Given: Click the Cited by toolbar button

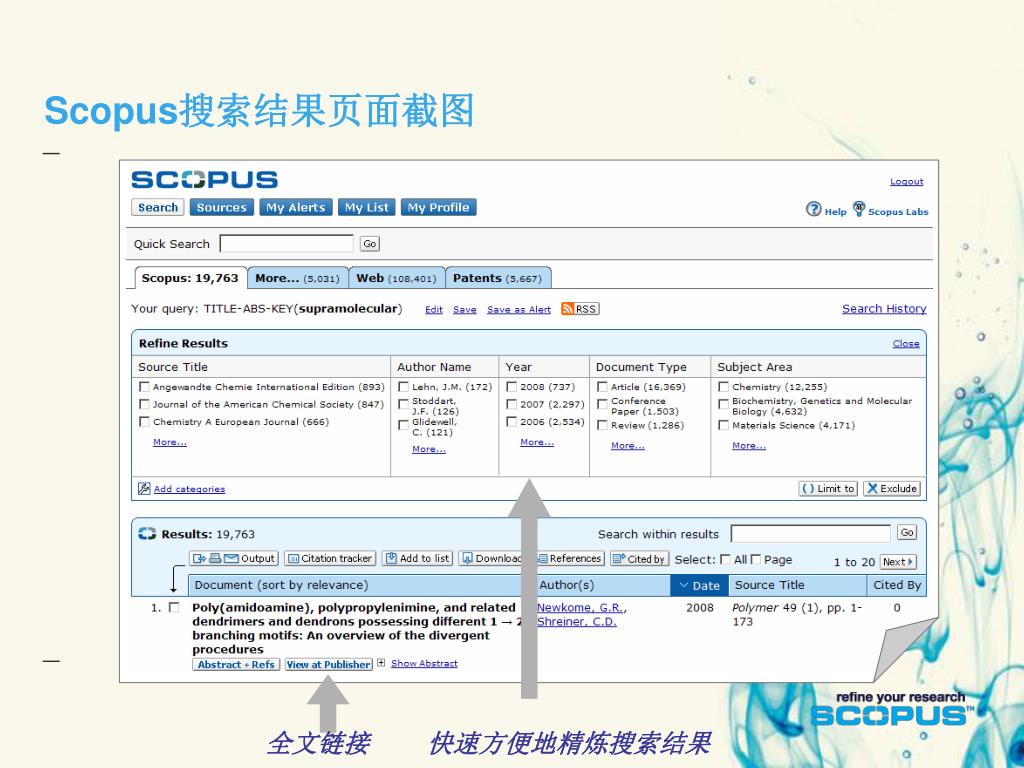Looking at the screenshot, I should click(x=639, y=558).
